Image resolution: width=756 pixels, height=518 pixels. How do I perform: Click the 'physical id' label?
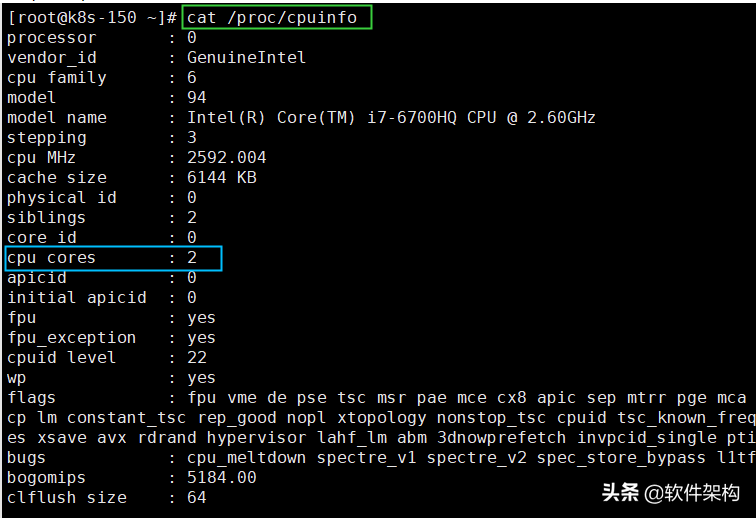(x=62, y=198)
